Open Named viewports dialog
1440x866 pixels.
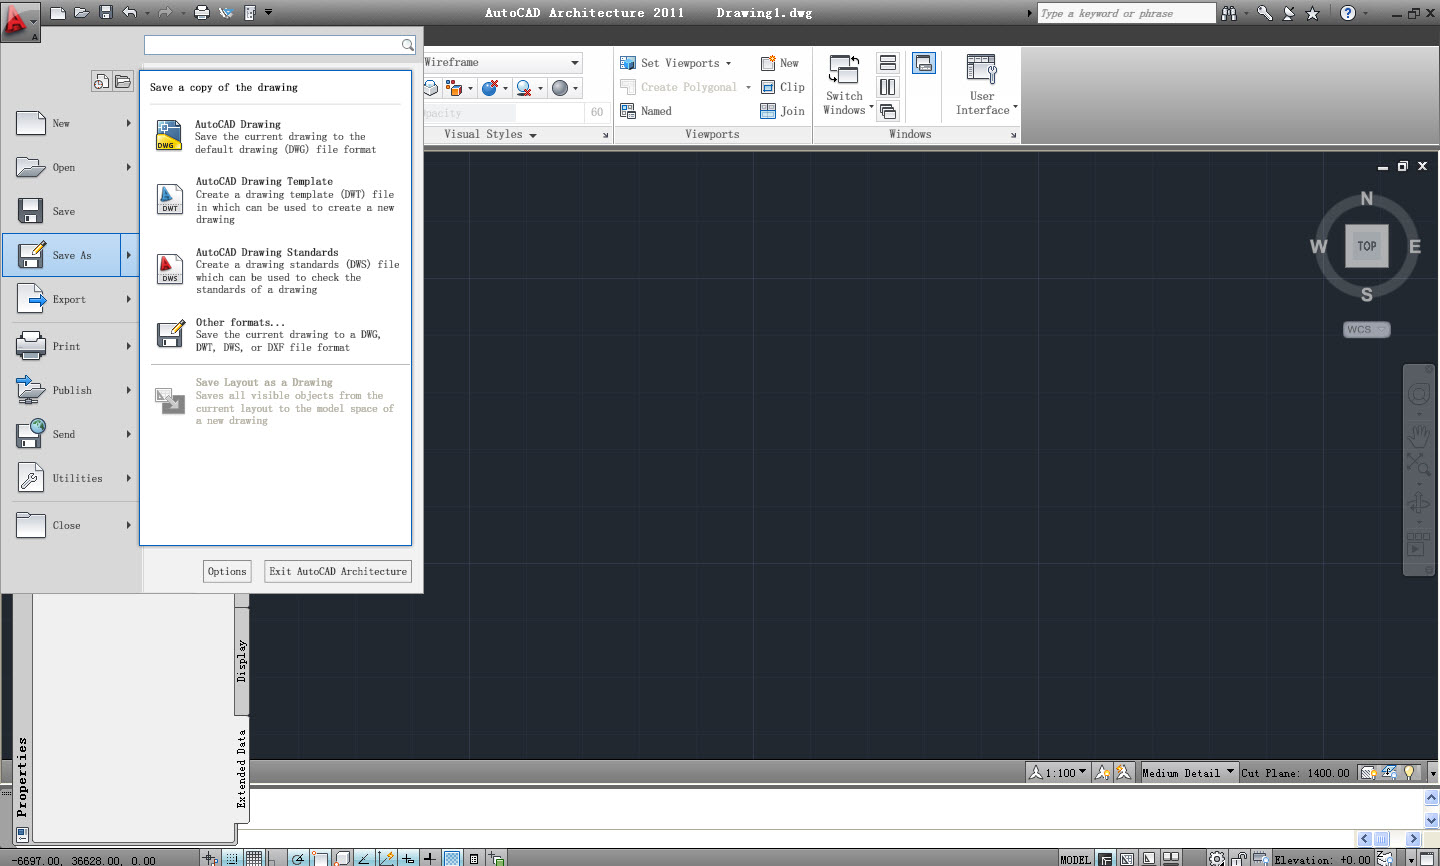(646, 111)
